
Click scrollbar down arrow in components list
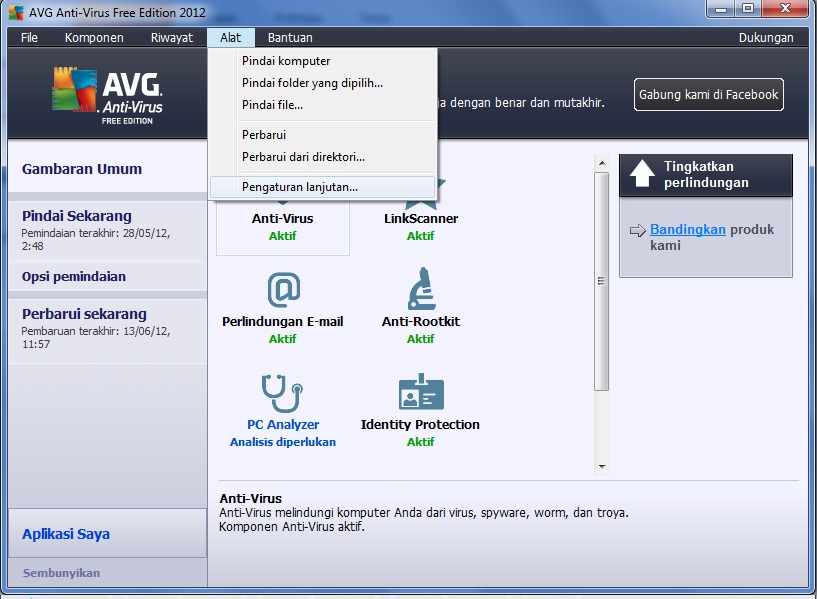602,467
